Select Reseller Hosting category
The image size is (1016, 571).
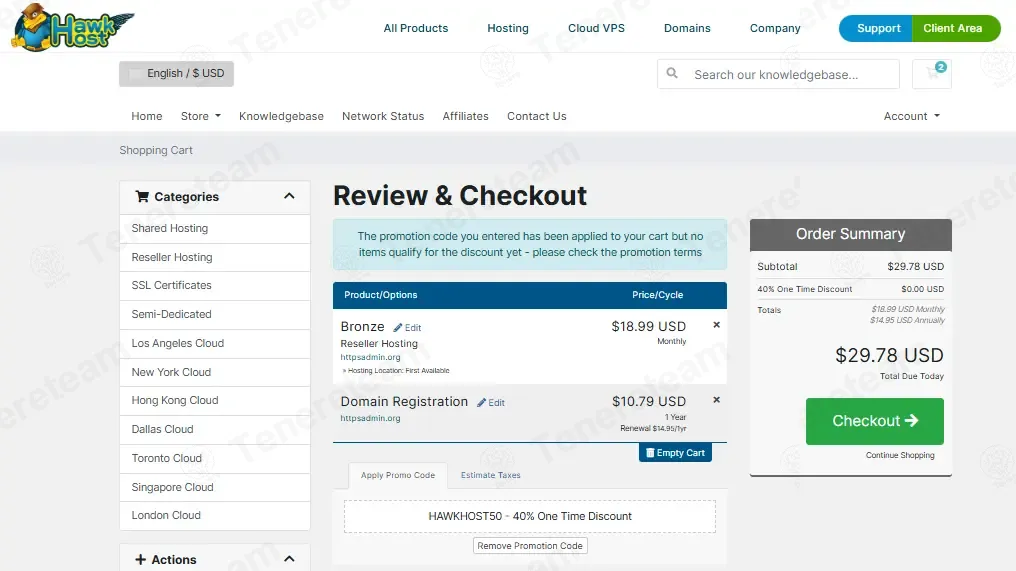tap(214, 257)
